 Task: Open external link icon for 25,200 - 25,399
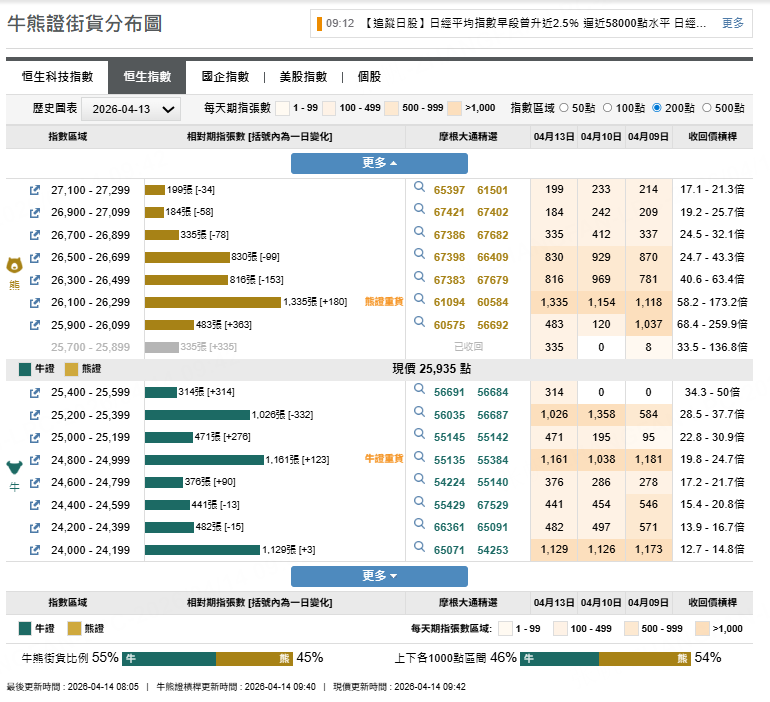tap(35, 415)
